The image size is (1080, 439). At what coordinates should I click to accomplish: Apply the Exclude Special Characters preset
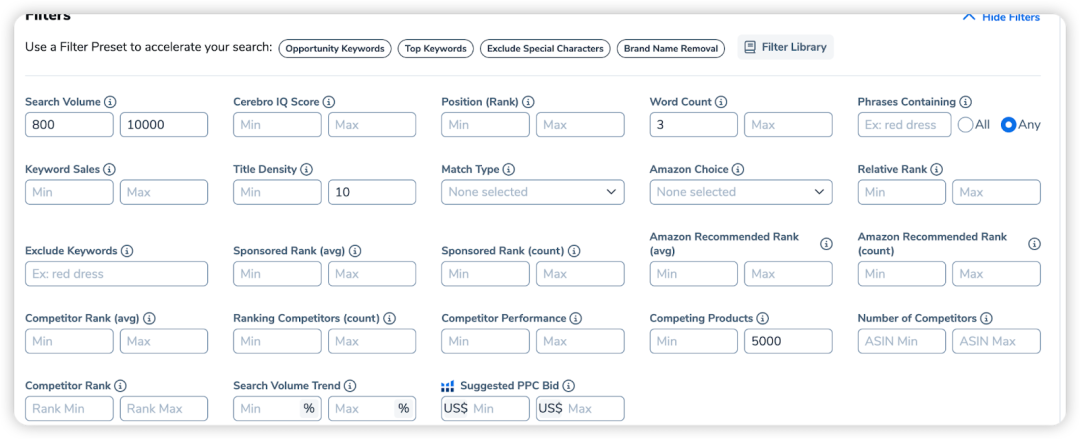pyautogui.click(x=545, y=48)
